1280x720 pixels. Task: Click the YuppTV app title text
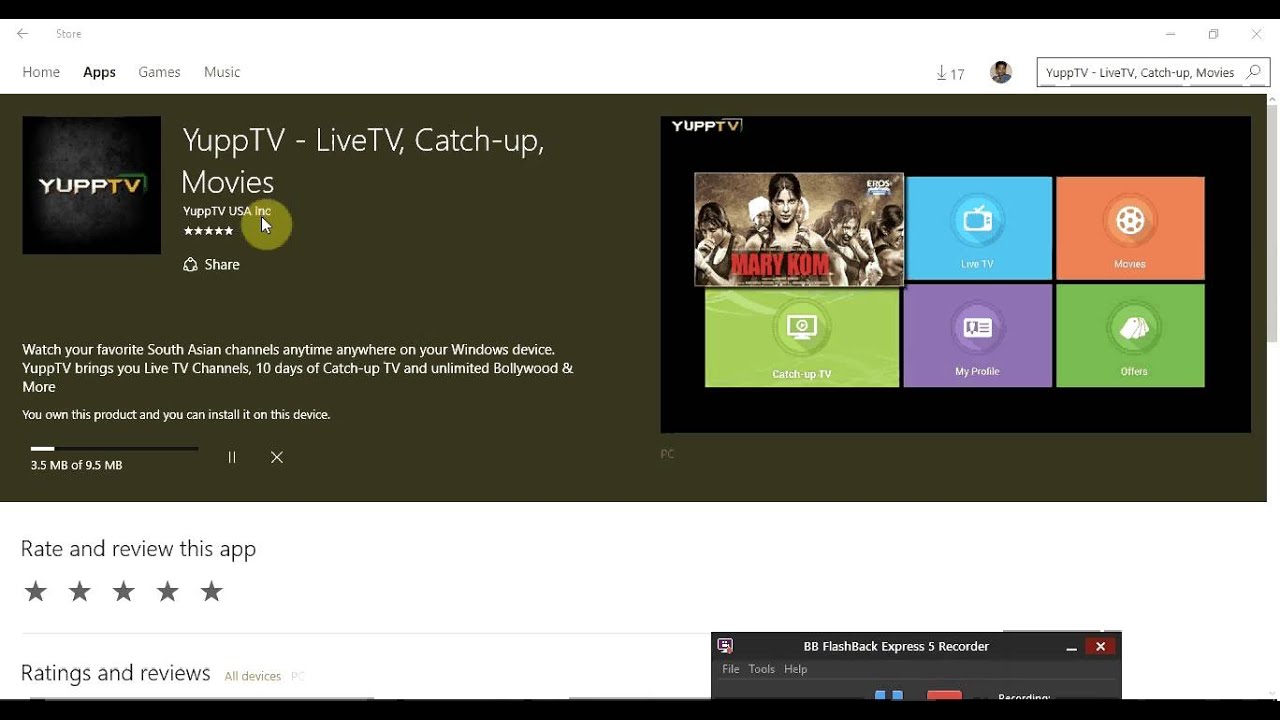click(x=363, y=161)
